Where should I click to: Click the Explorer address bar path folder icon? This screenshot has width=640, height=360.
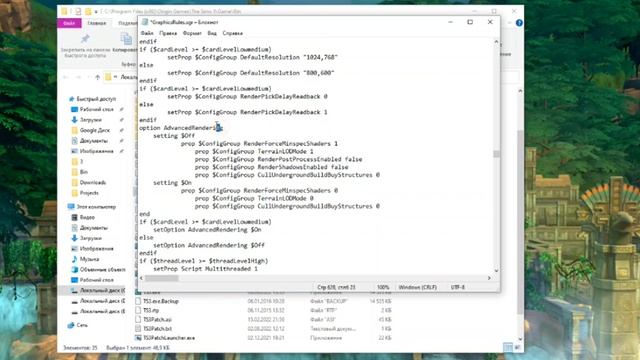108,77
